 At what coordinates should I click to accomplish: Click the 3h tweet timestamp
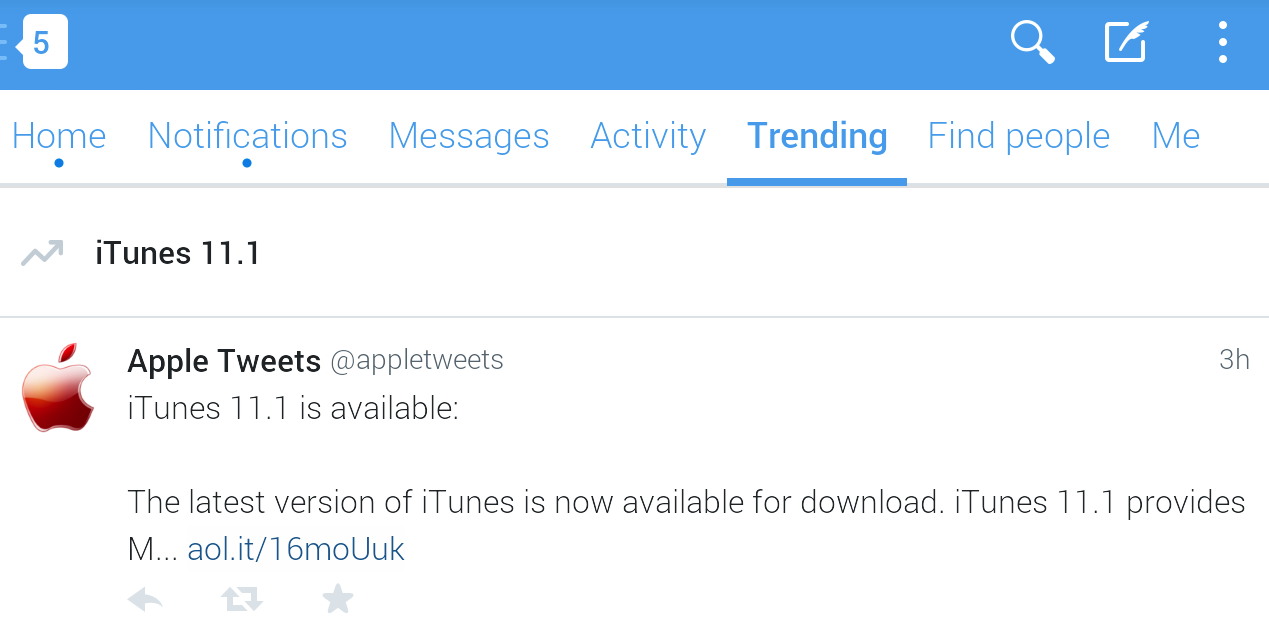1234,360
